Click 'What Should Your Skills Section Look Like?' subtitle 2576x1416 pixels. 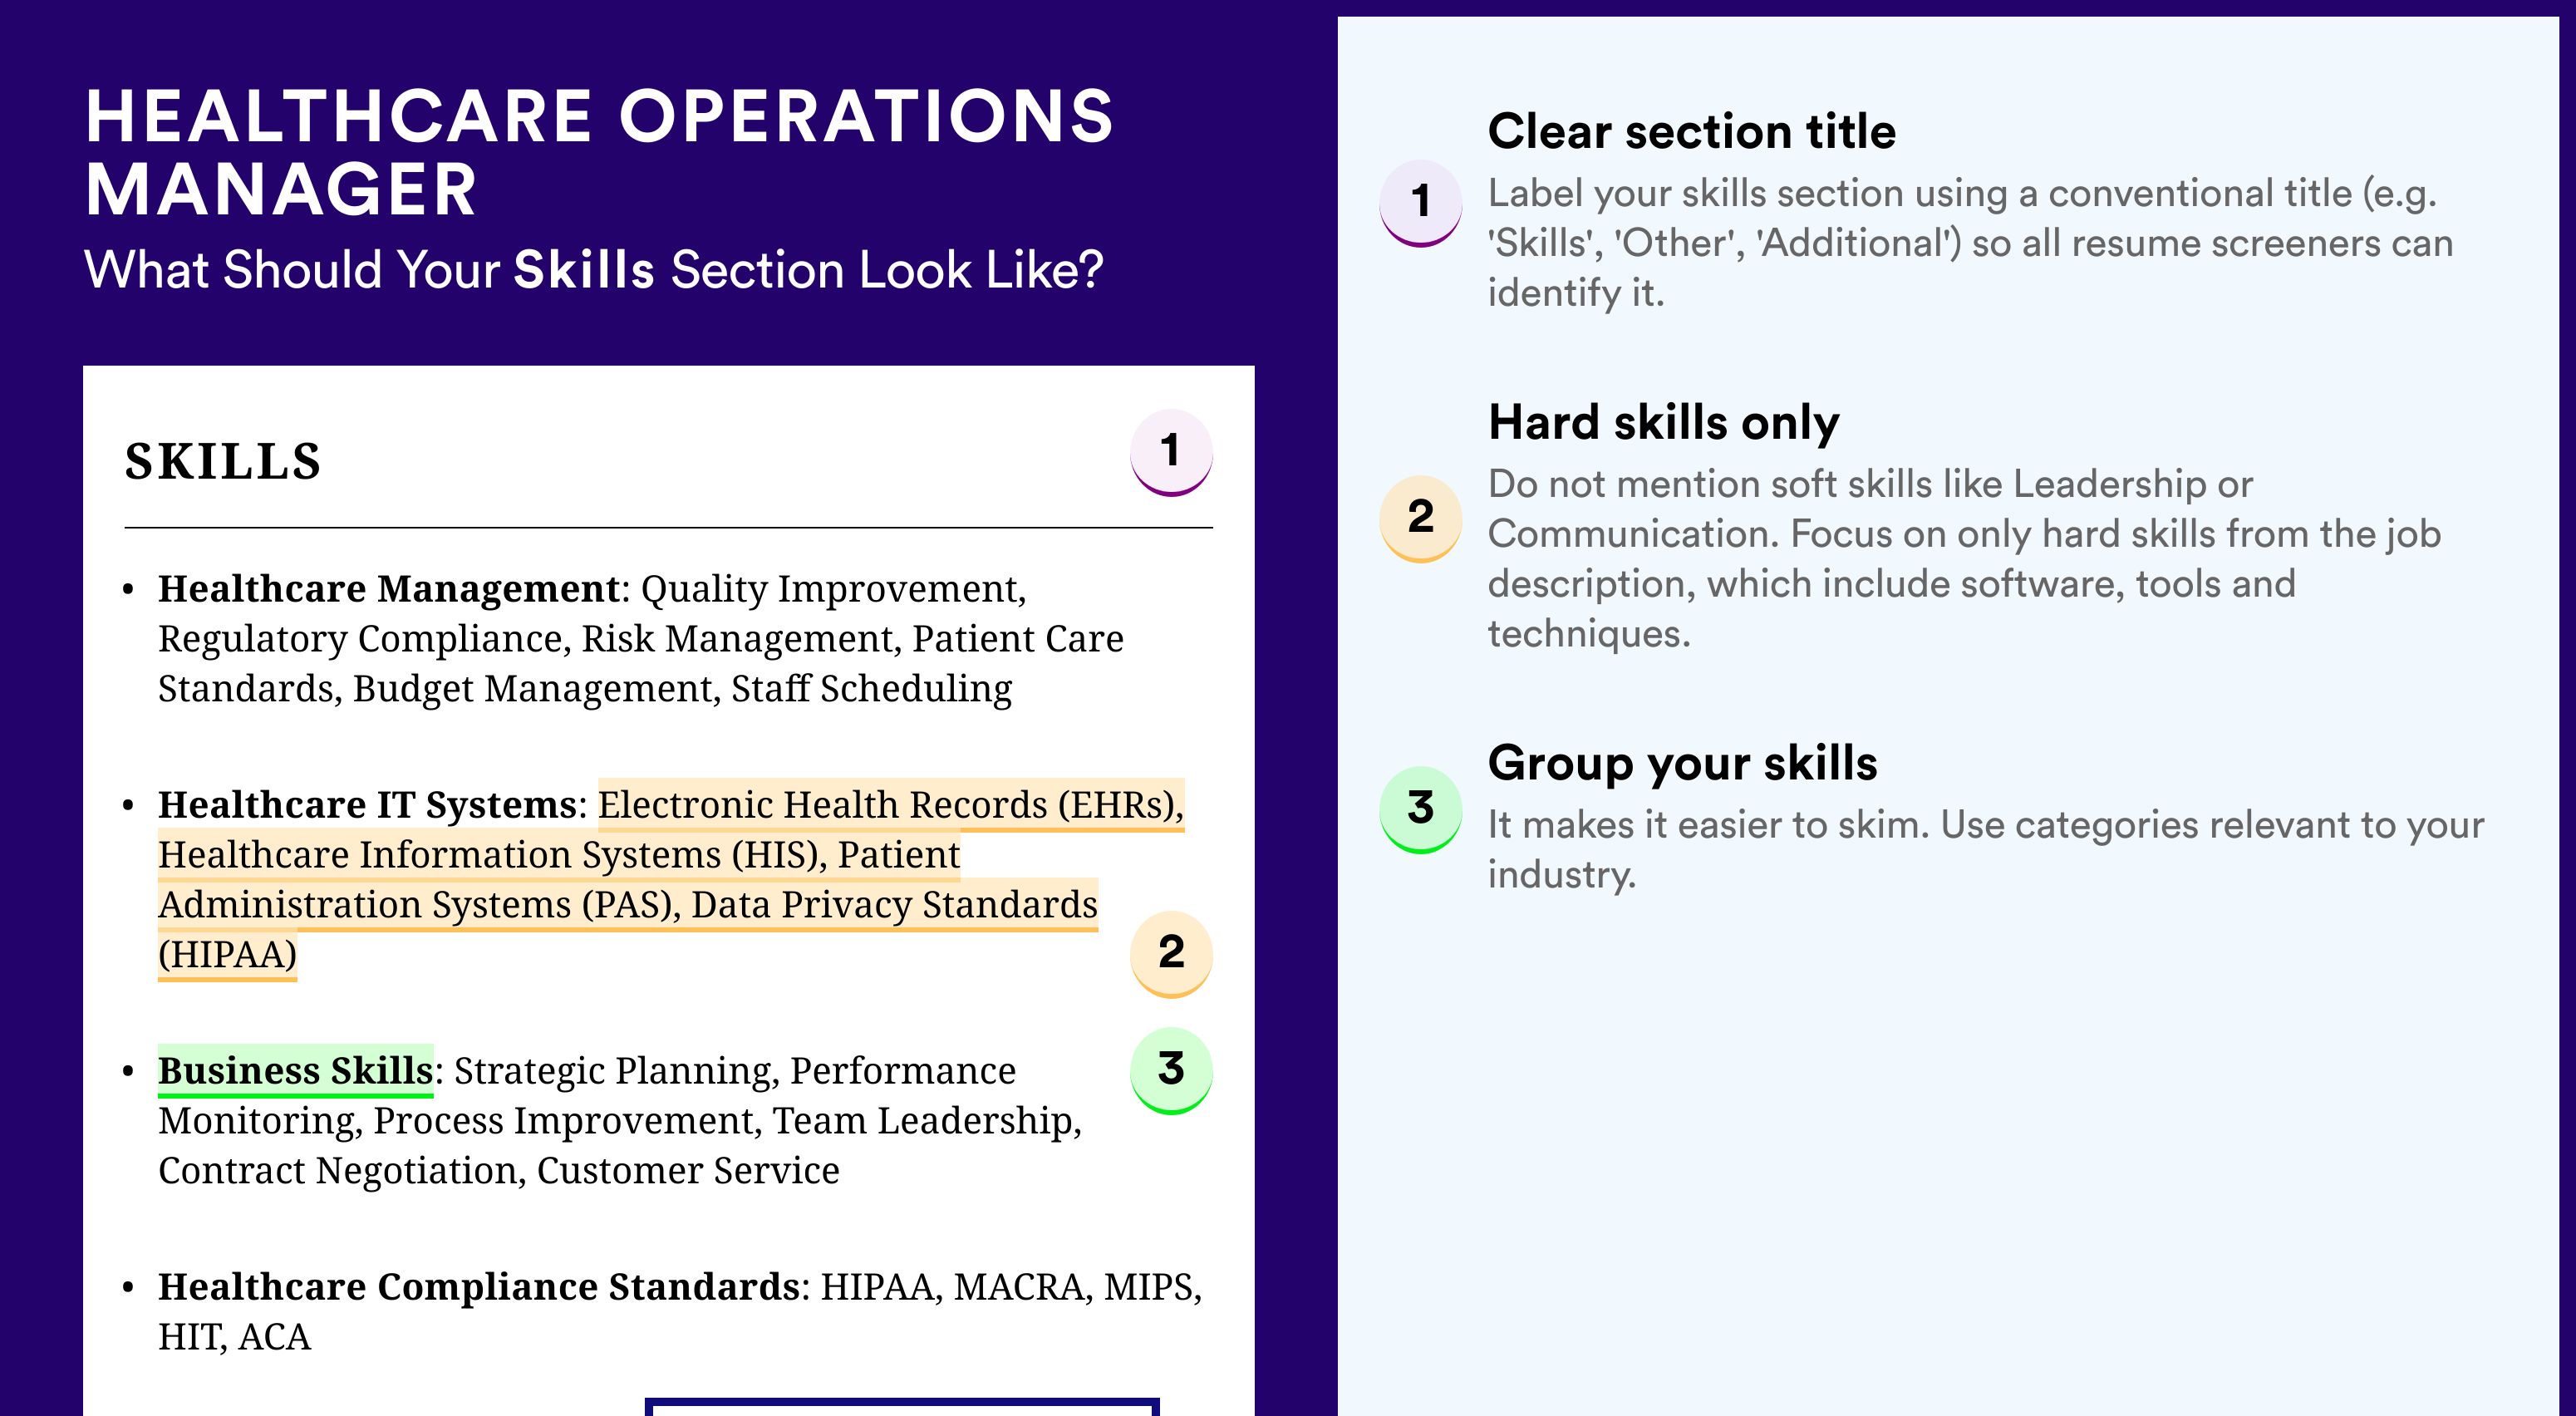coord(594,270)
